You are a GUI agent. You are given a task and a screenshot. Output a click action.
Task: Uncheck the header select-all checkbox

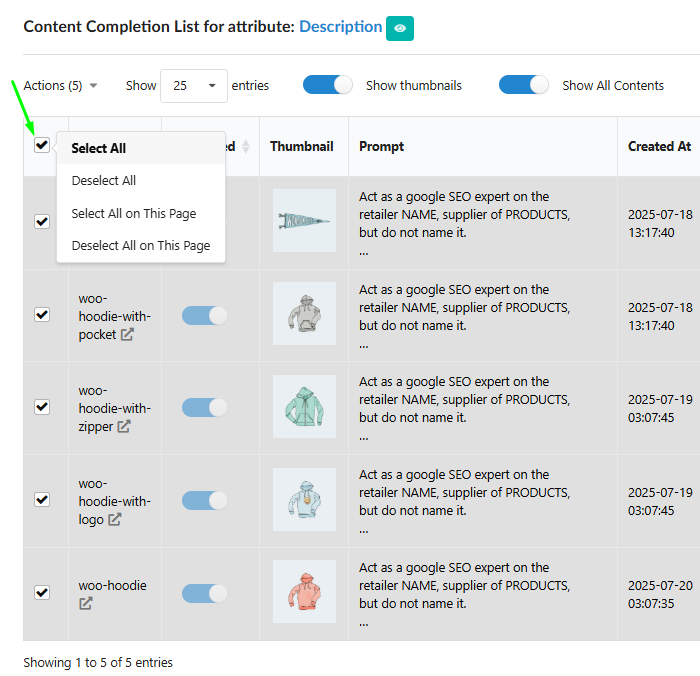(x=42, y=145)
